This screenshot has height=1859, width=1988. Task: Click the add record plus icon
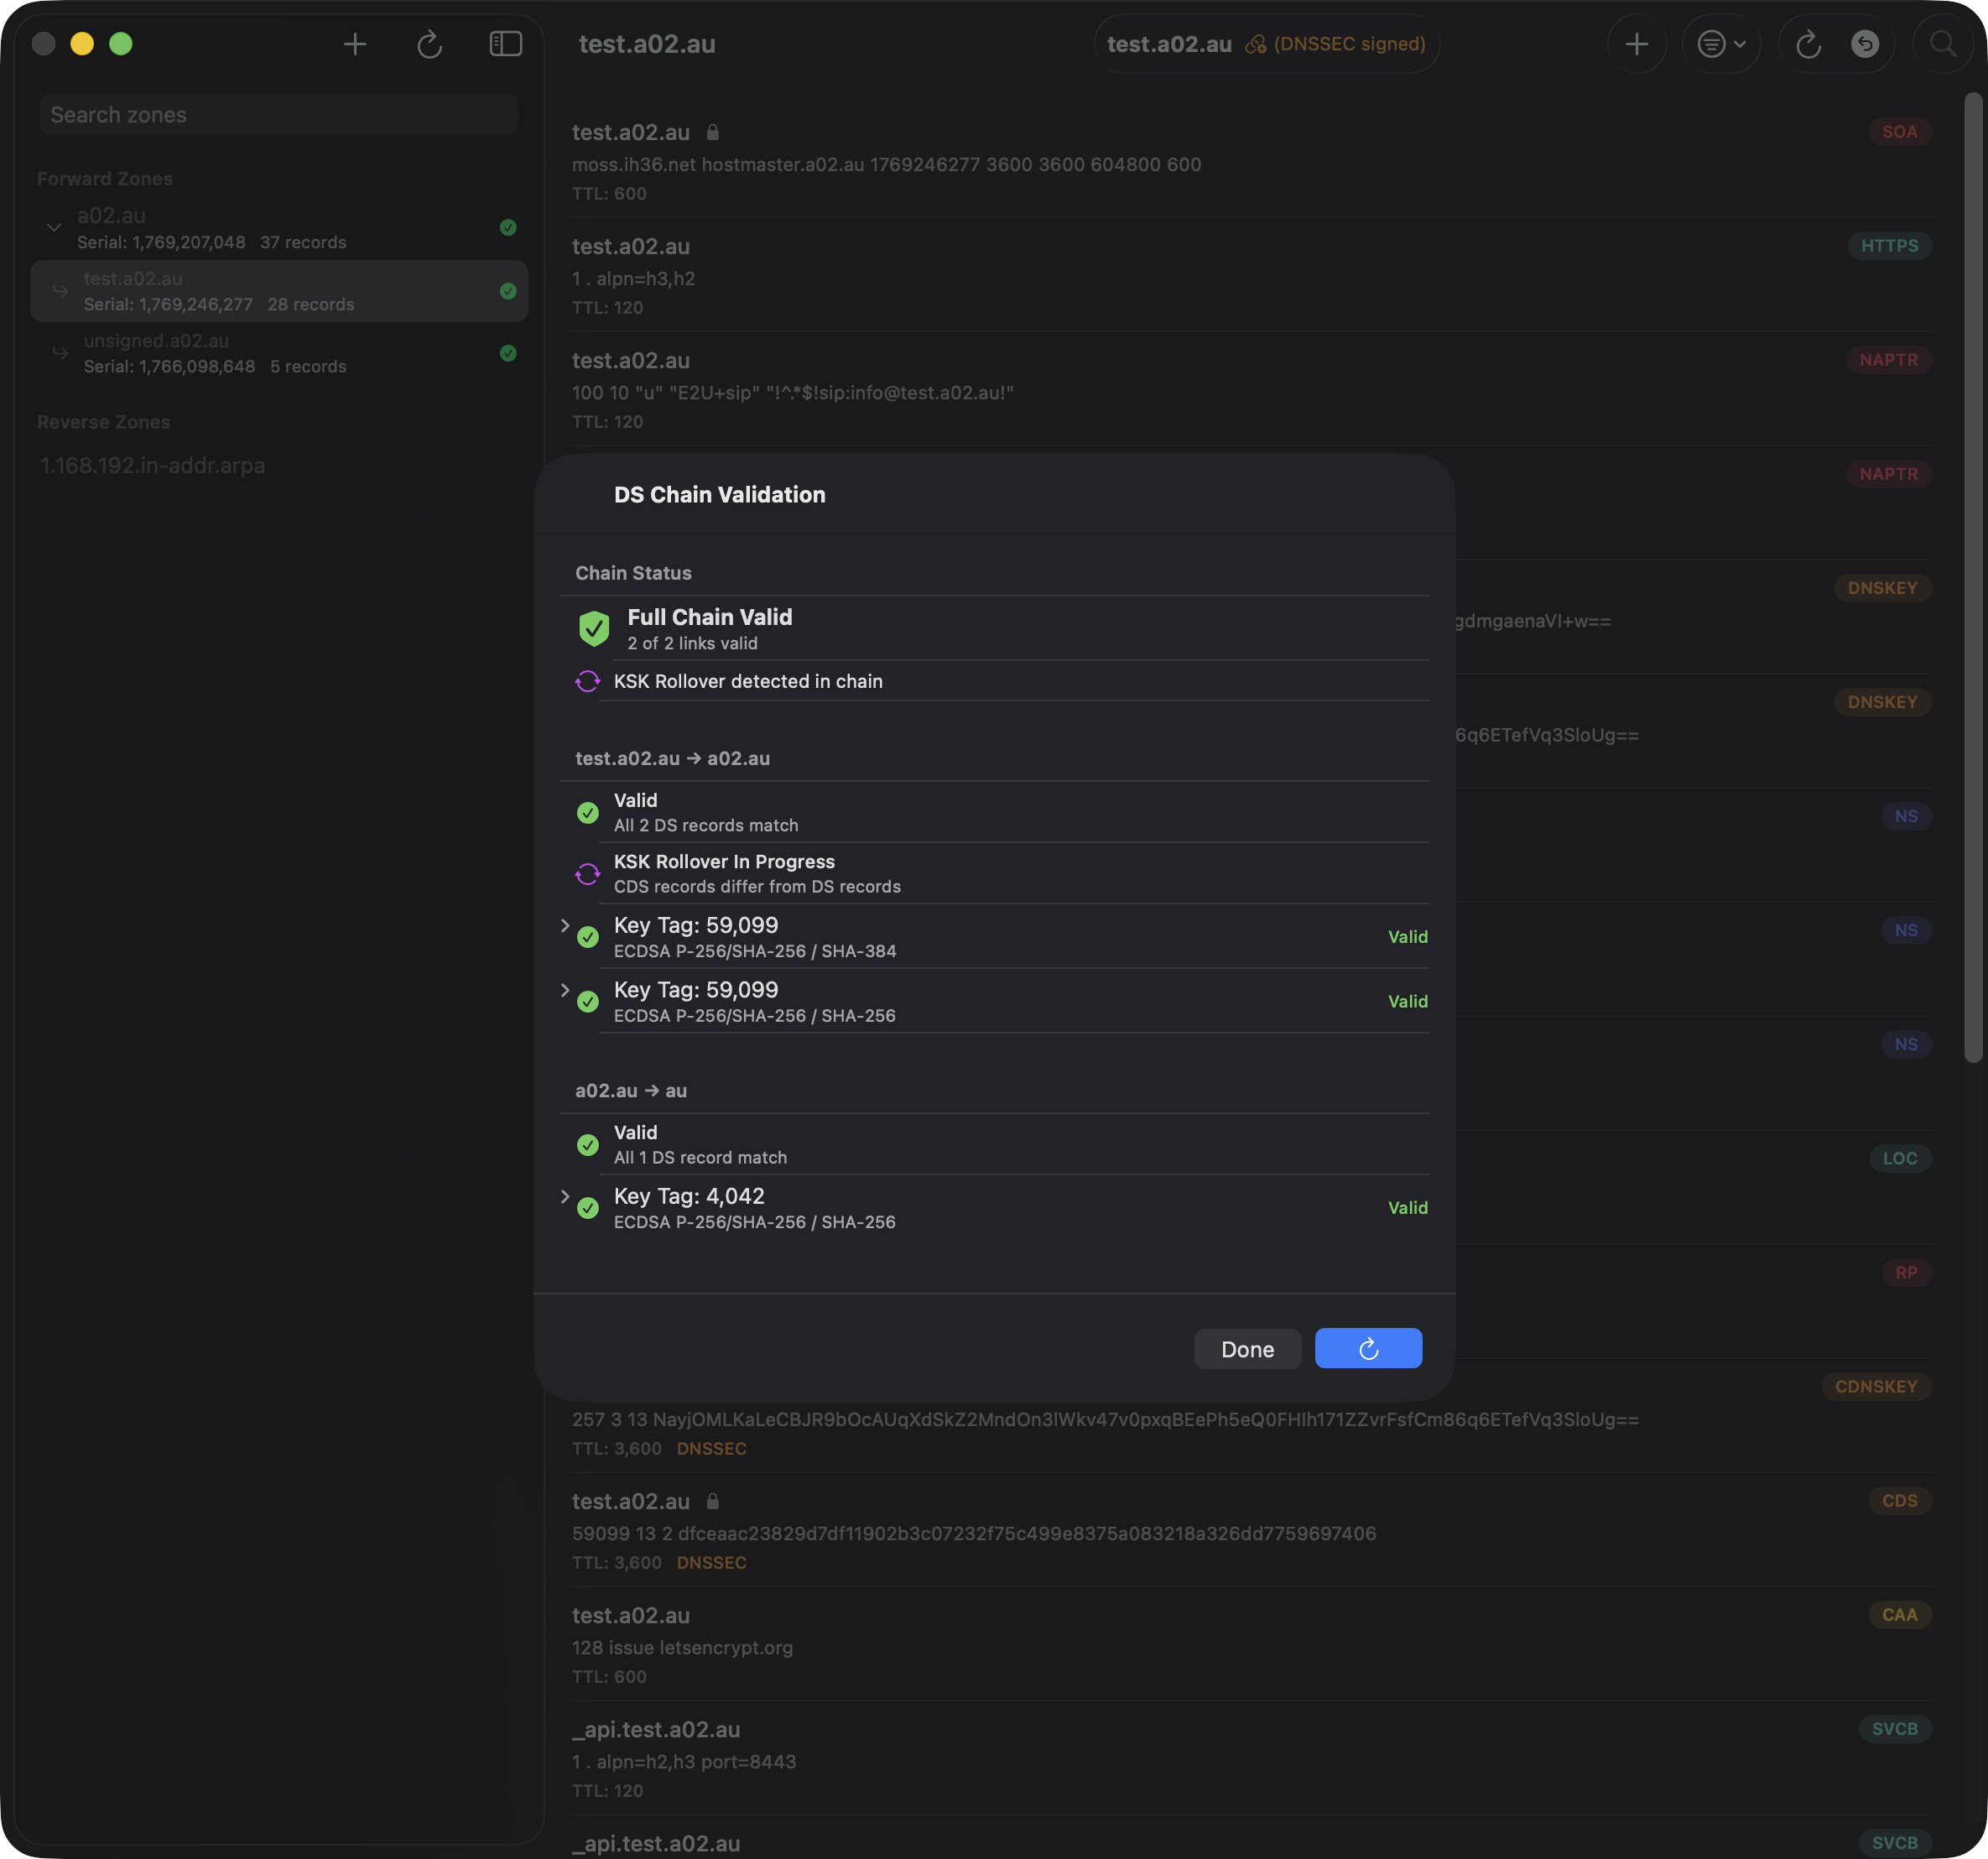click(1636, 44)
